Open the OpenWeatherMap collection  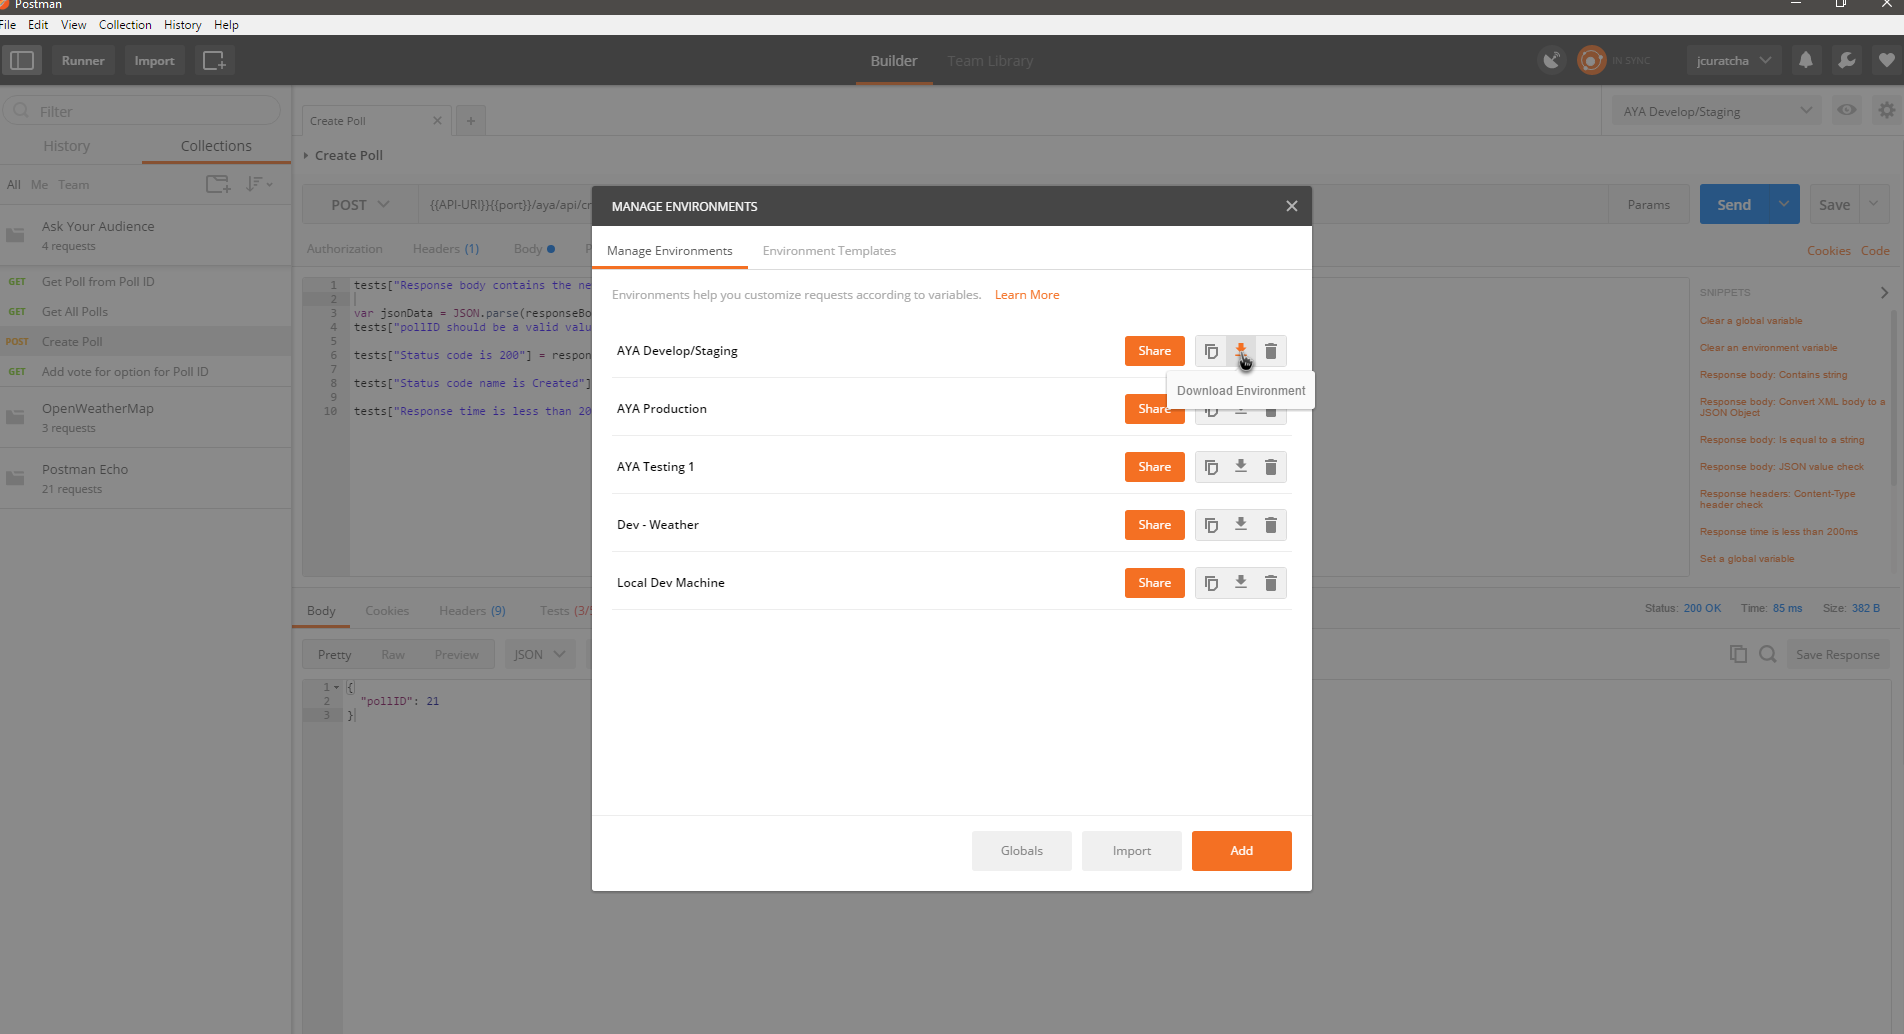pyautogui.click(x=145, y=417)
